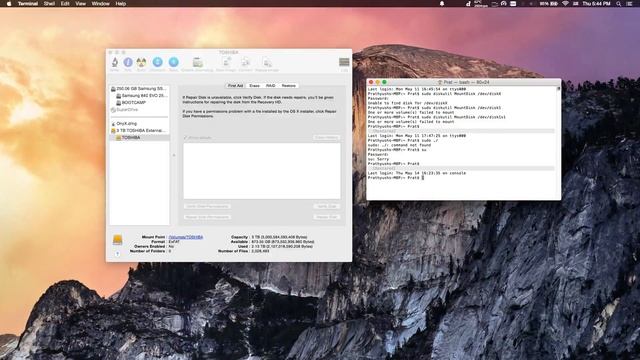Open the Shell menu
The width and height of the screenshot is (640, 360).
pyautogui.click(x=49, y=4)
